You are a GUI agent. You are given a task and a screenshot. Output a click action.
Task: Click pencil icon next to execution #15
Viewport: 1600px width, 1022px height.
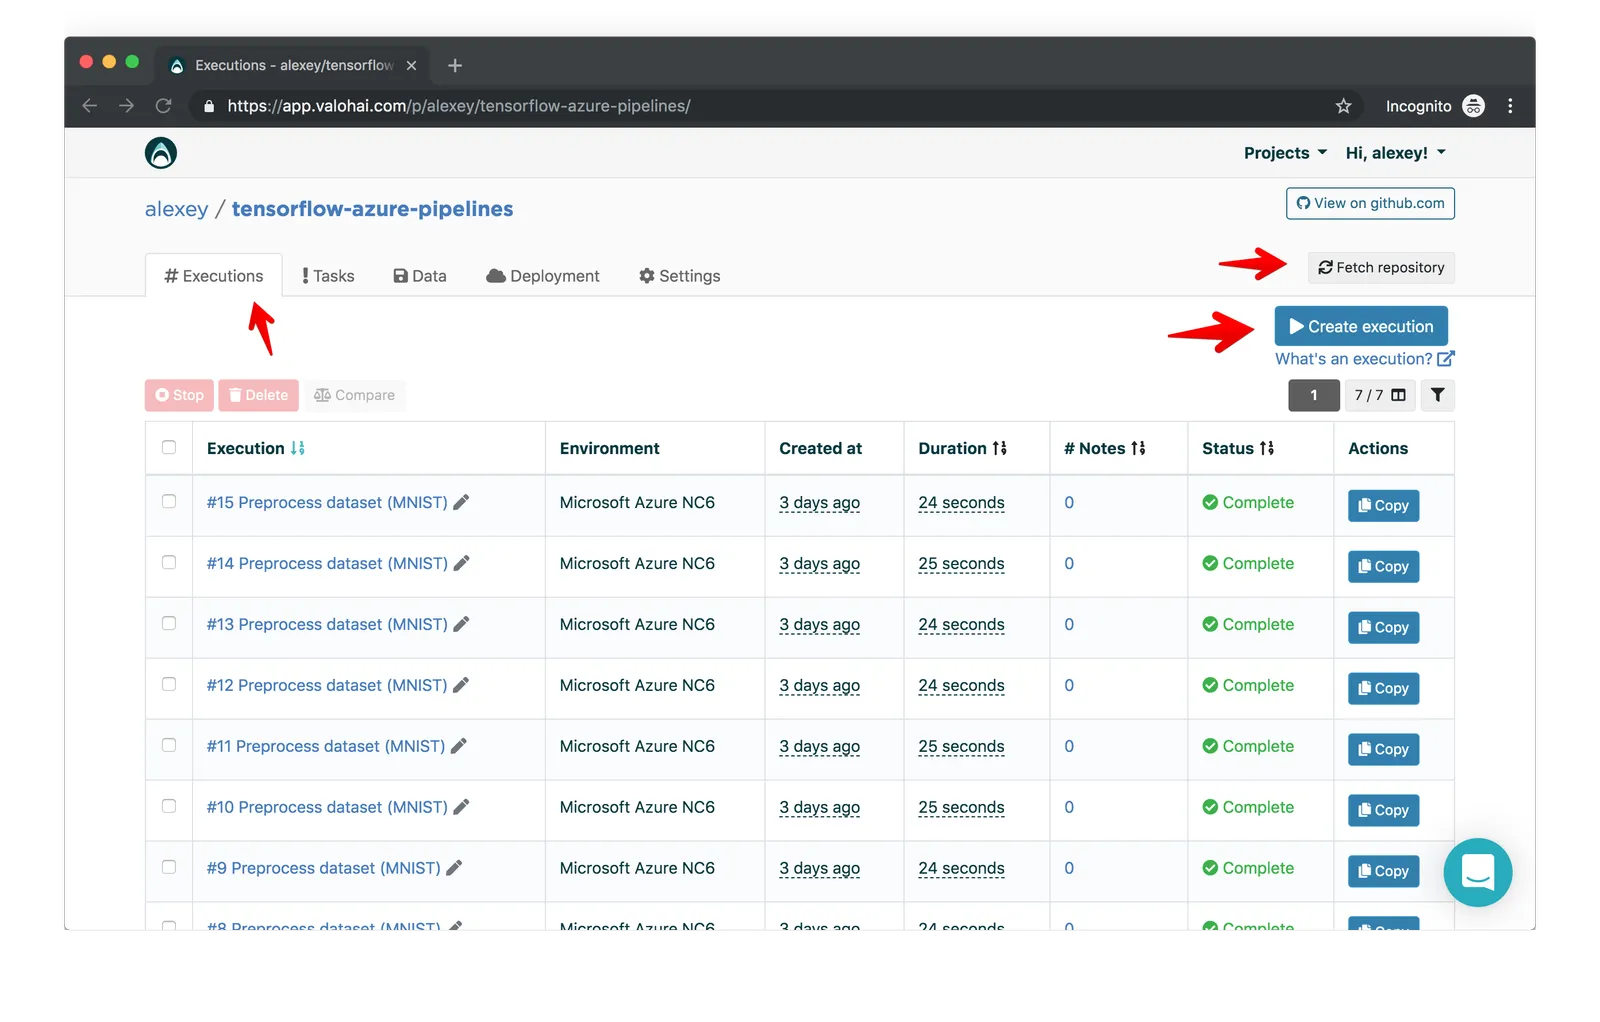(461, 502)
